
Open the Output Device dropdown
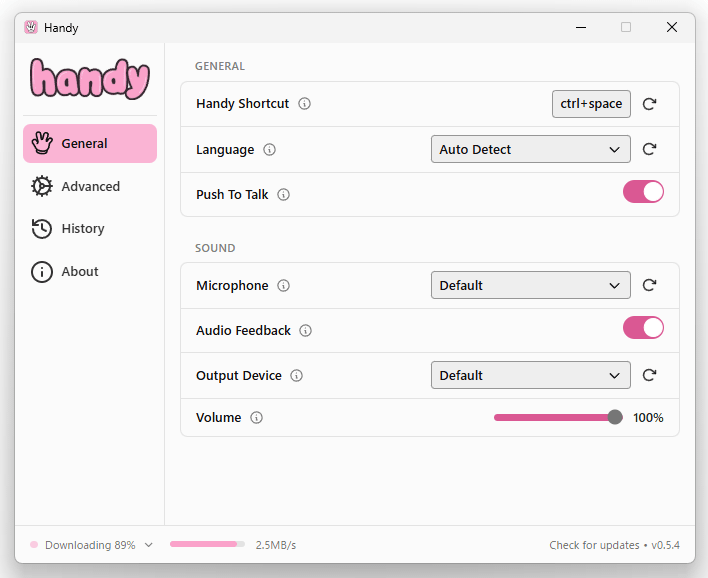click(530, 375)
